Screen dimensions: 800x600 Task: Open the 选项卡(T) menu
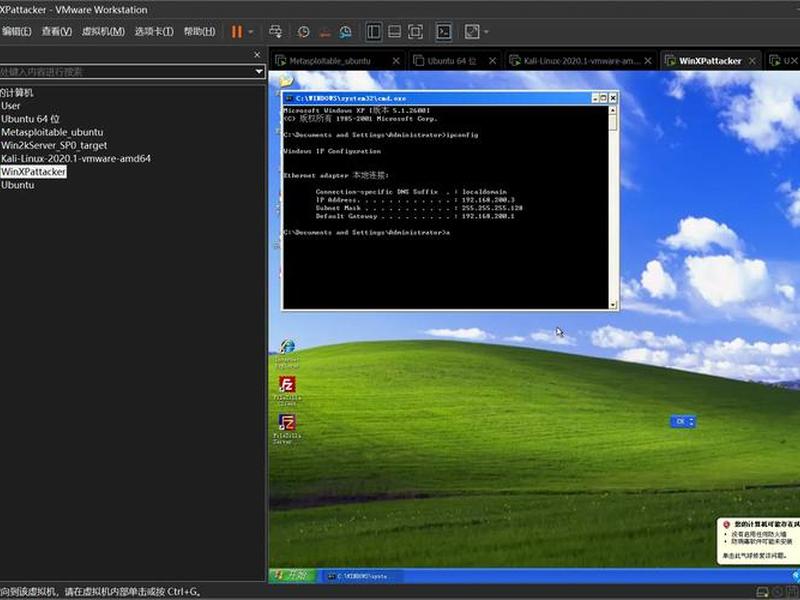pyautogui.click(x=154, y=32)
